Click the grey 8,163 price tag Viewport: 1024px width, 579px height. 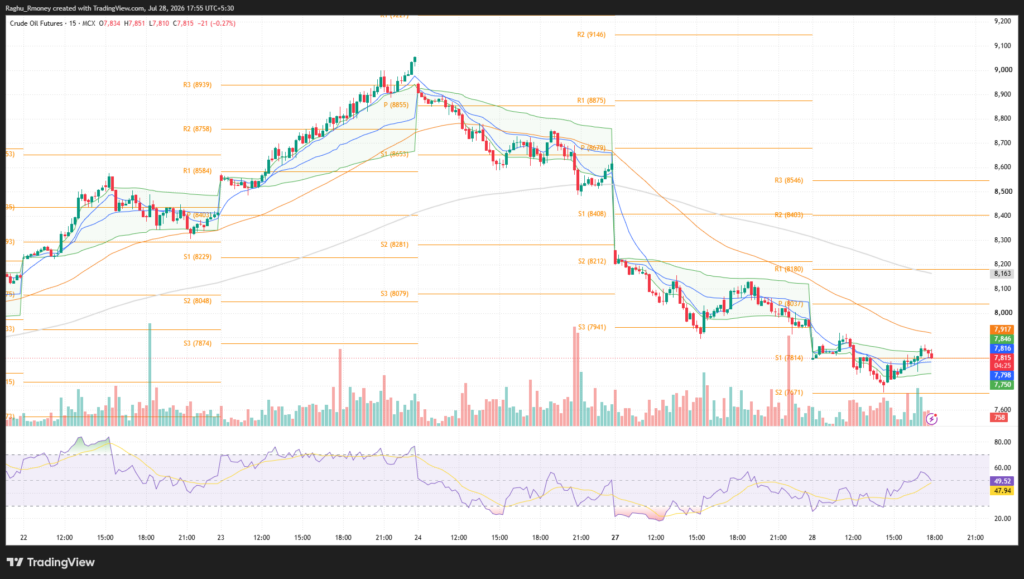[1002, 274]
